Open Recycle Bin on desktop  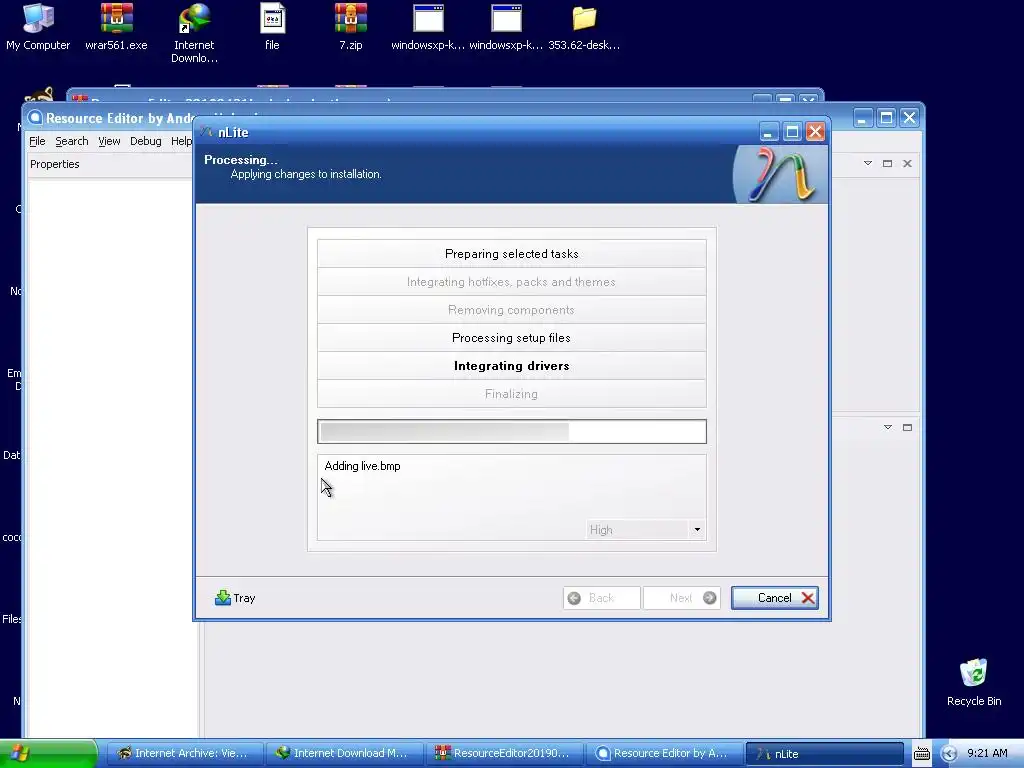(x=974, y=682)
